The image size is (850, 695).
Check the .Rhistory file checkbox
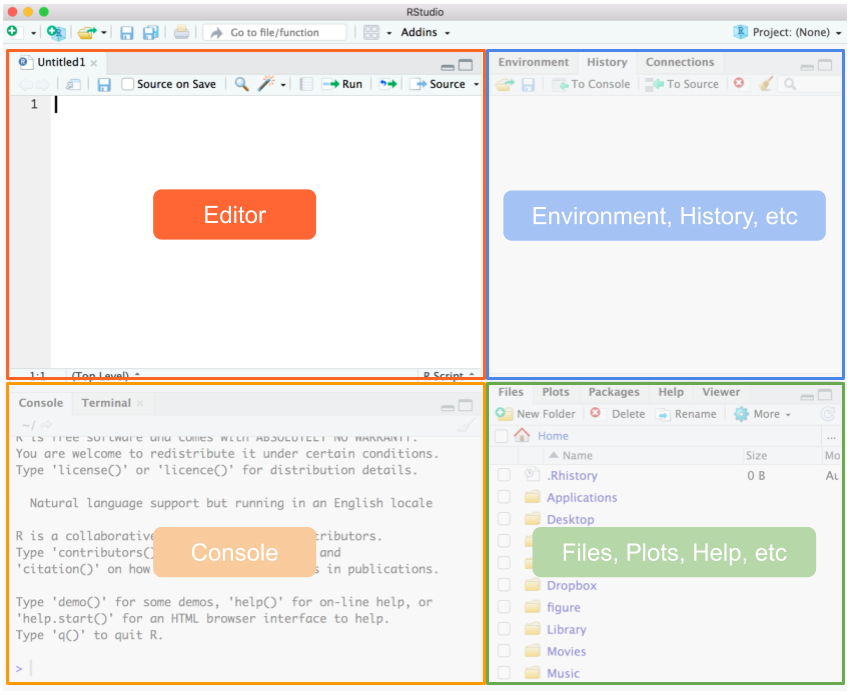click(x=504, y=475)
